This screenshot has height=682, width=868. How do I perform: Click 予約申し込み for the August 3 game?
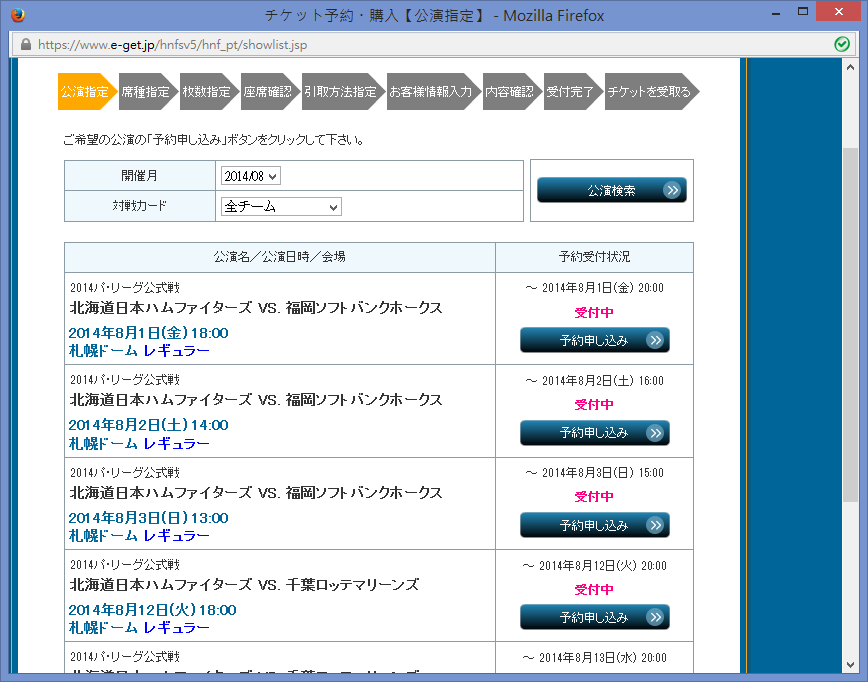595,525
